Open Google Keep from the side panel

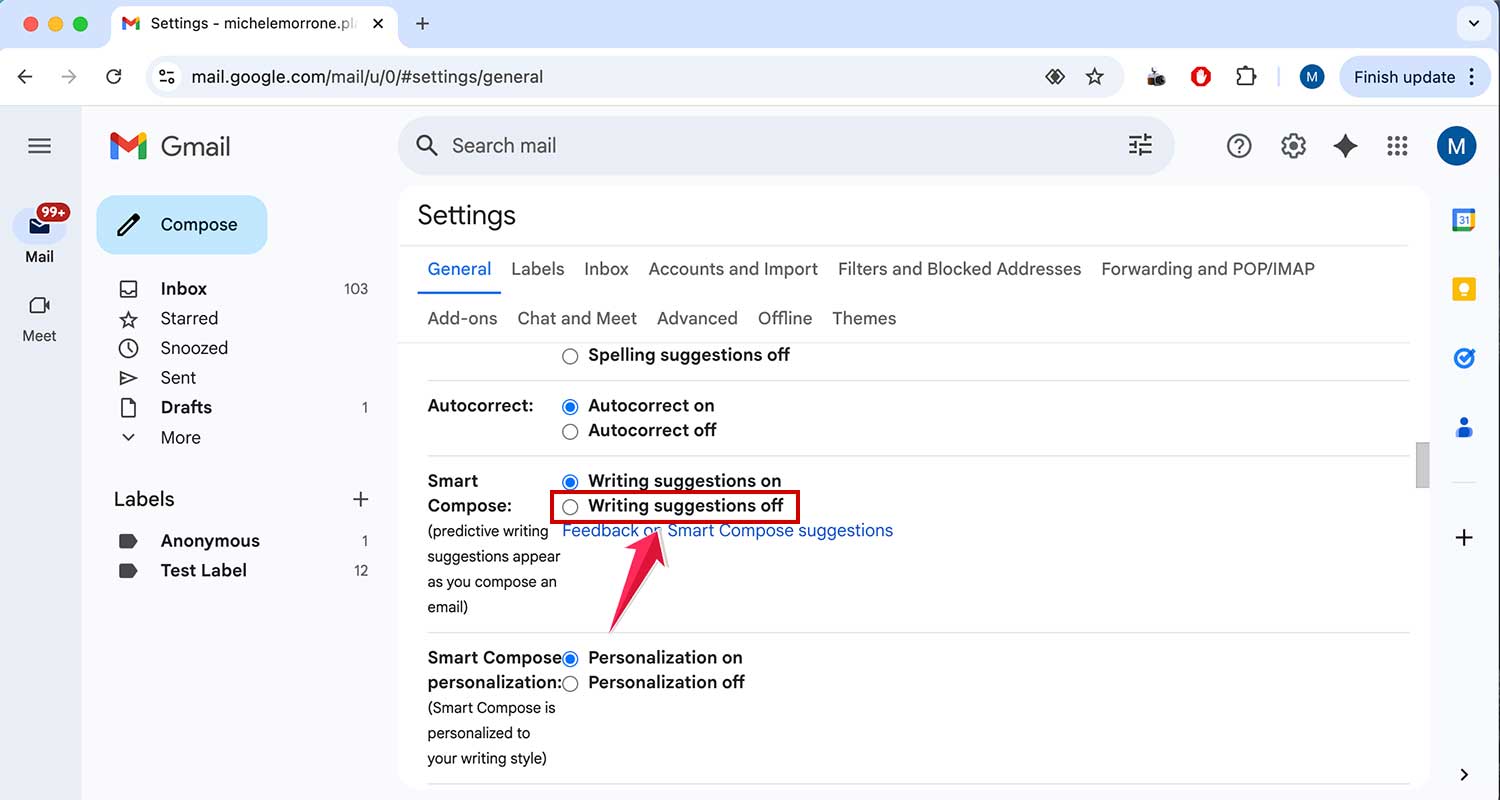click(1464, 288)
